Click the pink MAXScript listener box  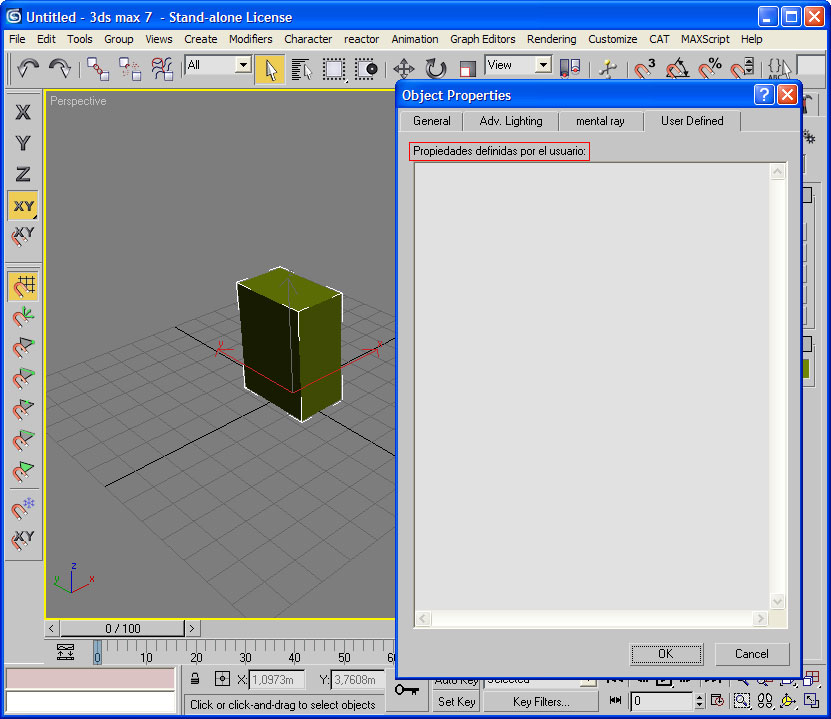pyautogui.click(x=90, y=679)
